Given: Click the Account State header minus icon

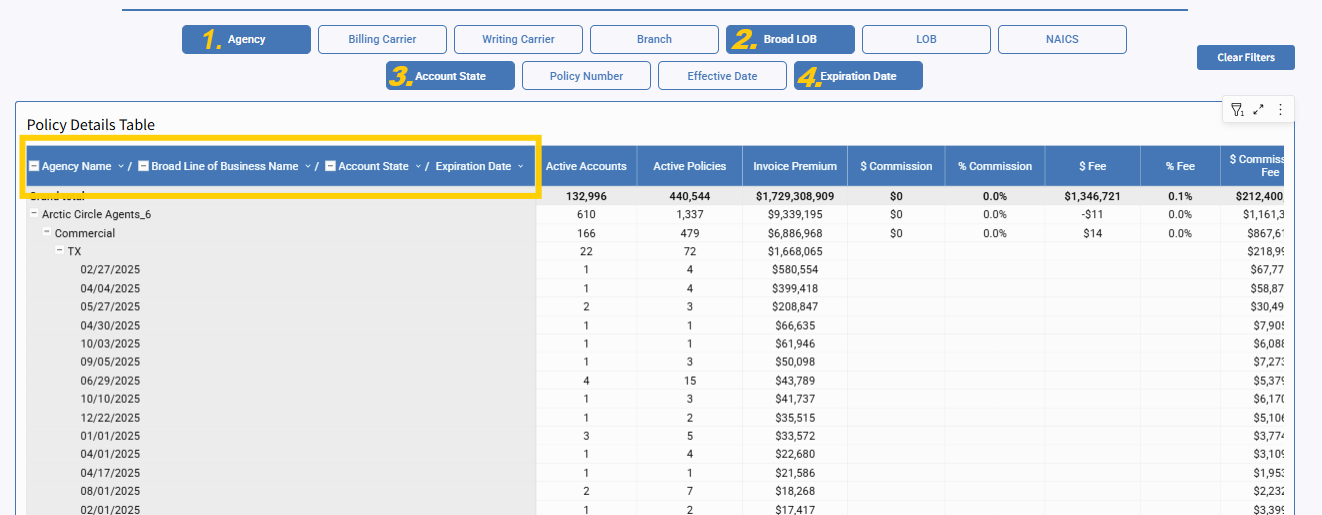Looking at the screenshot, I should [330, 166].
